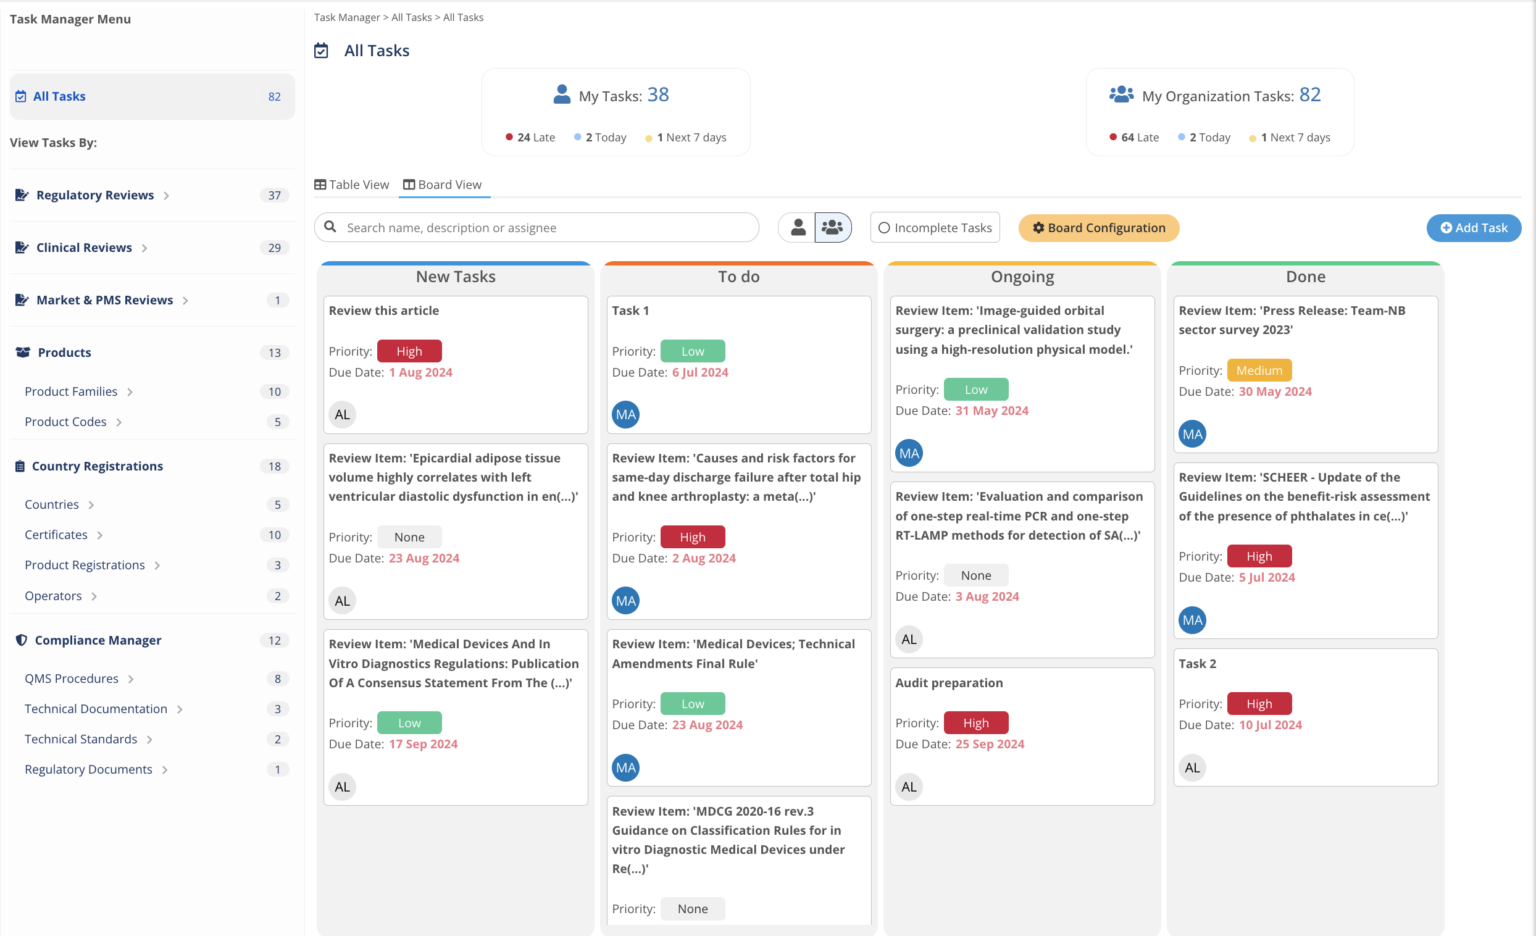Click the gear icon in Board Configuration

(1039, 227)
